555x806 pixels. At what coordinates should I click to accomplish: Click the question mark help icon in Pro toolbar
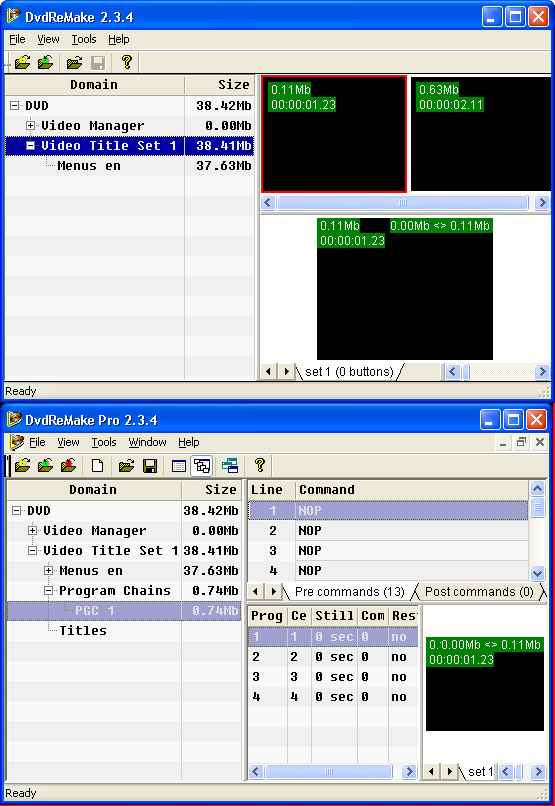(x=260, y=466)
